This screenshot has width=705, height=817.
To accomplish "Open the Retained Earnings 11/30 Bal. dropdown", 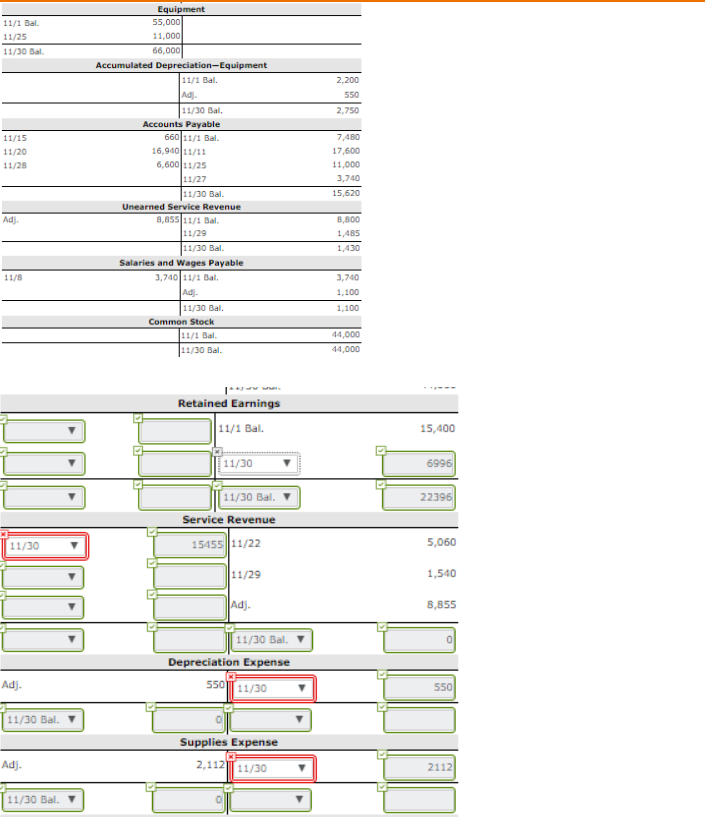I will click(x=259, y=497).
